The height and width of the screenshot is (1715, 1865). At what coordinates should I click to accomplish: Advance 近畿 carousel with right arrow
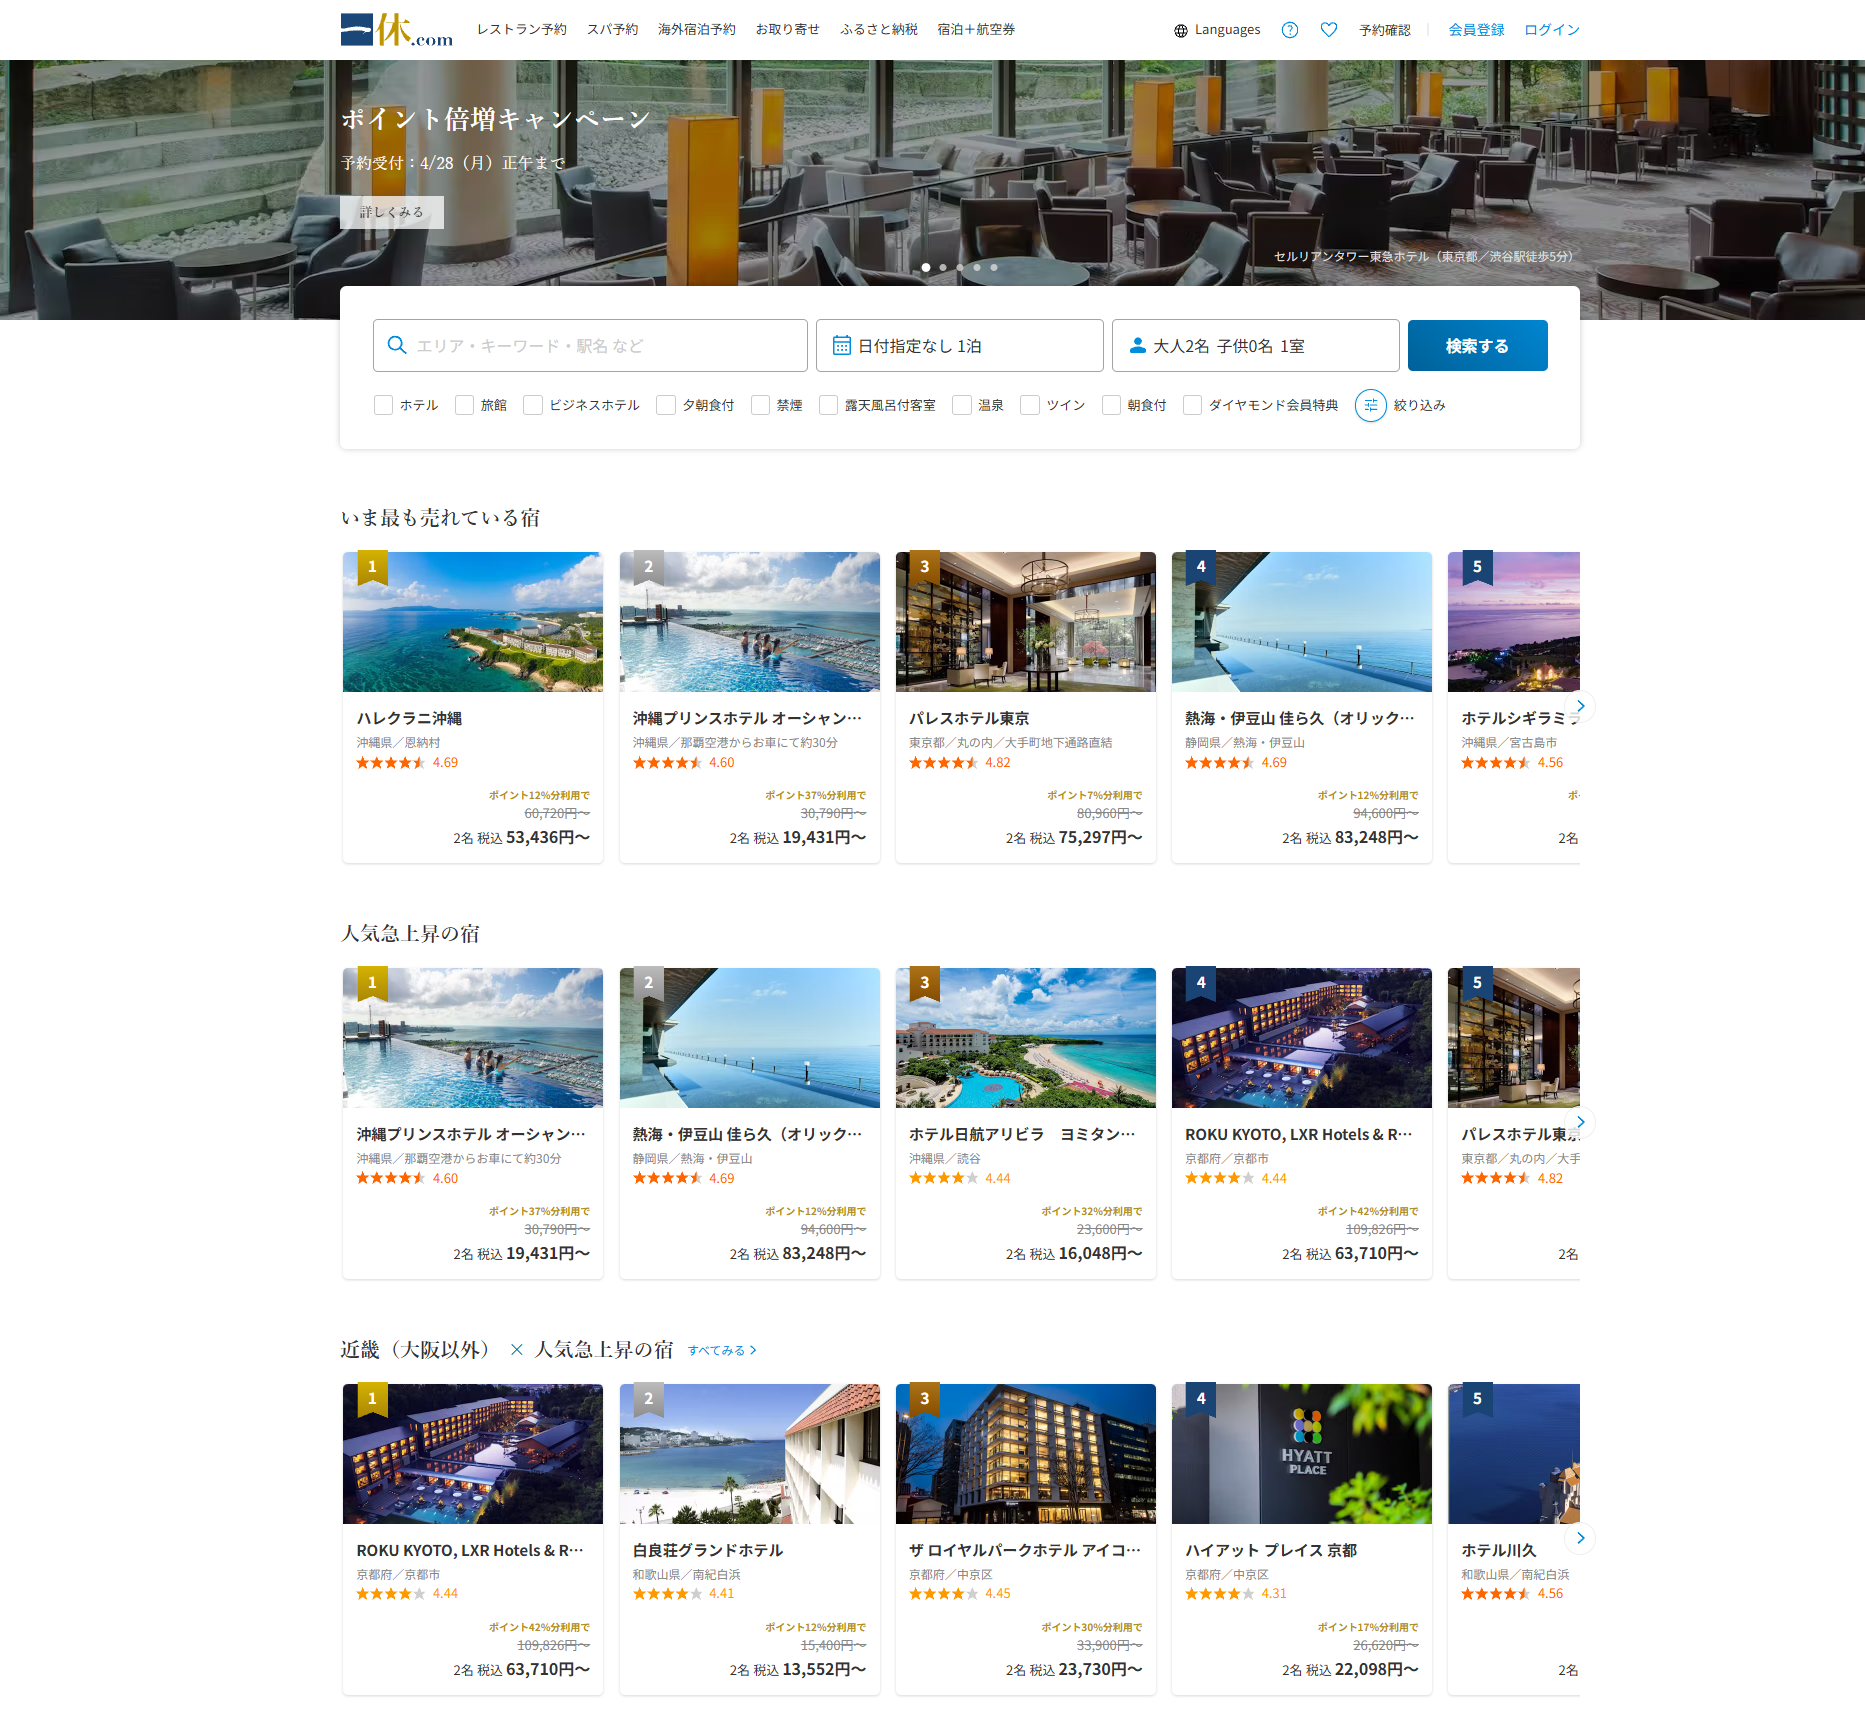click(1580, 1538)
